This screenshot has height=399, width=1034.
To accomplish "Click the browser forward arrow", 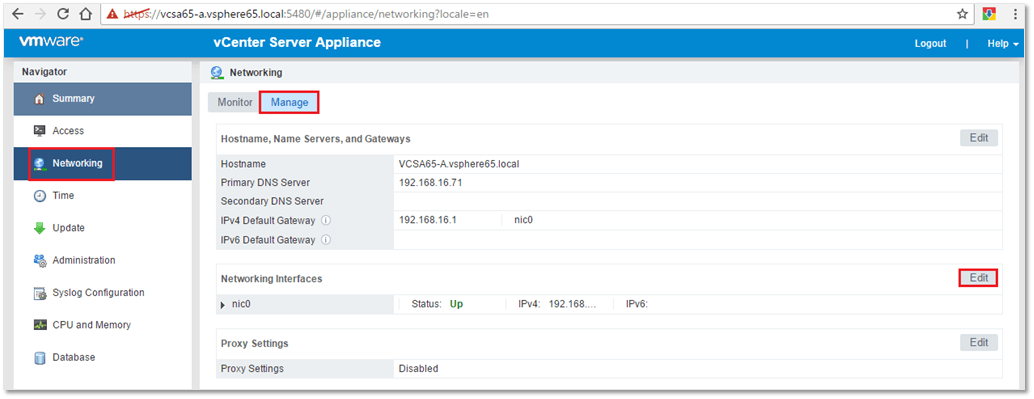I will click(x=41, y=13).
